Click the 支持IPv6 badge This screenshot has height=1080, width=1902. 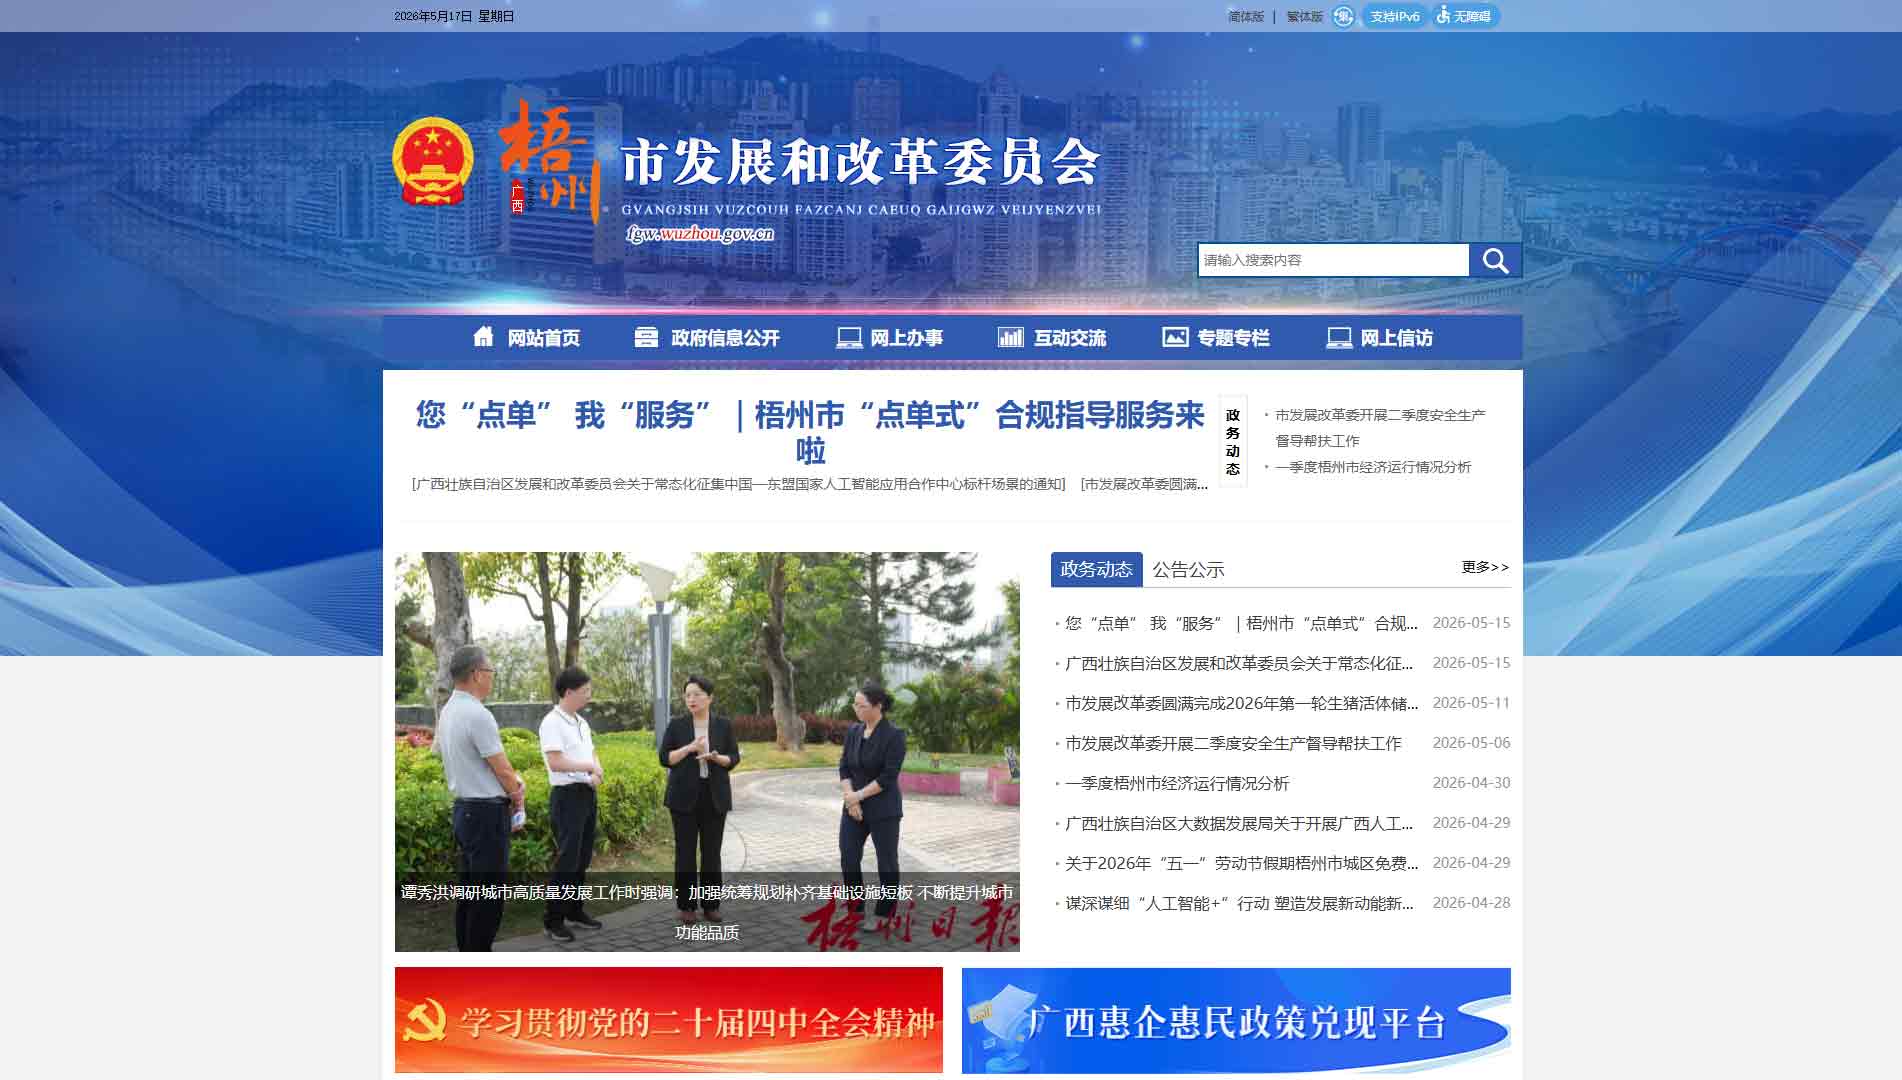1395,16
